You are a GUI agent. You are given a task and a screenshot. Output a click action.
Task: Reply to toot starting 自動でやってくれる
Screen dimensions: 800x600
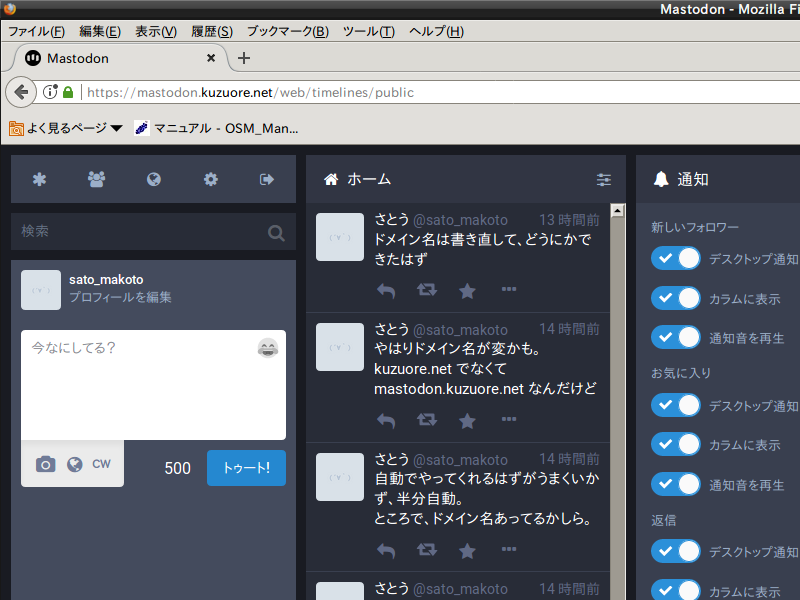(386, 551)
